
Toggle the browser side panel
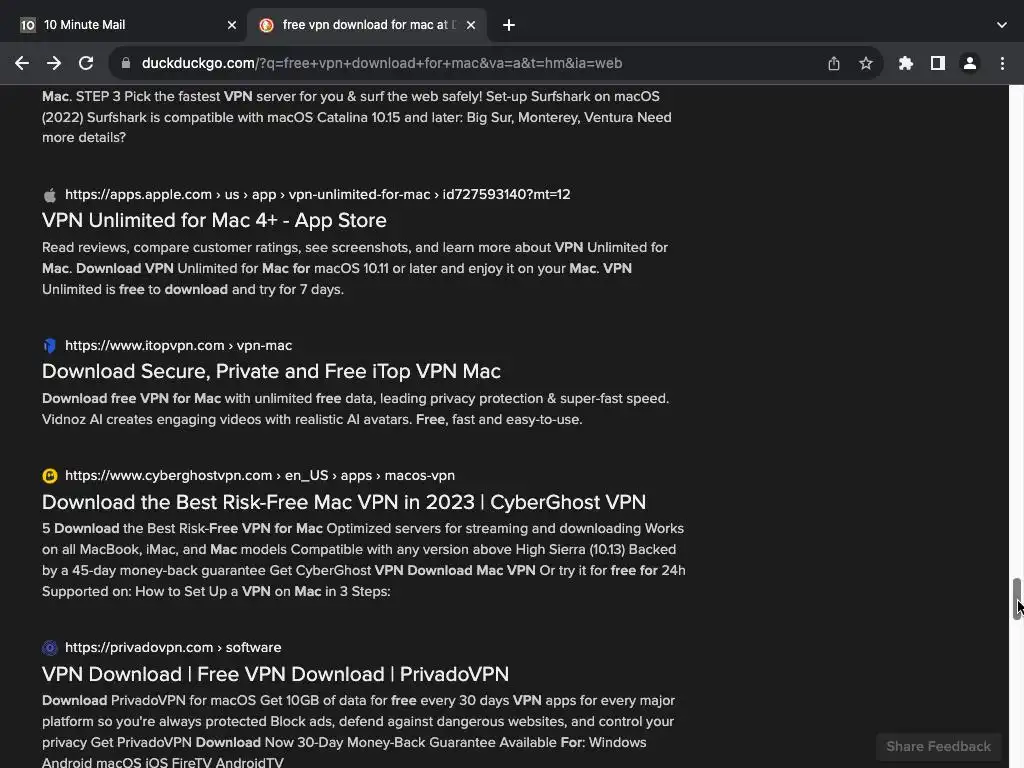(938, 63)
